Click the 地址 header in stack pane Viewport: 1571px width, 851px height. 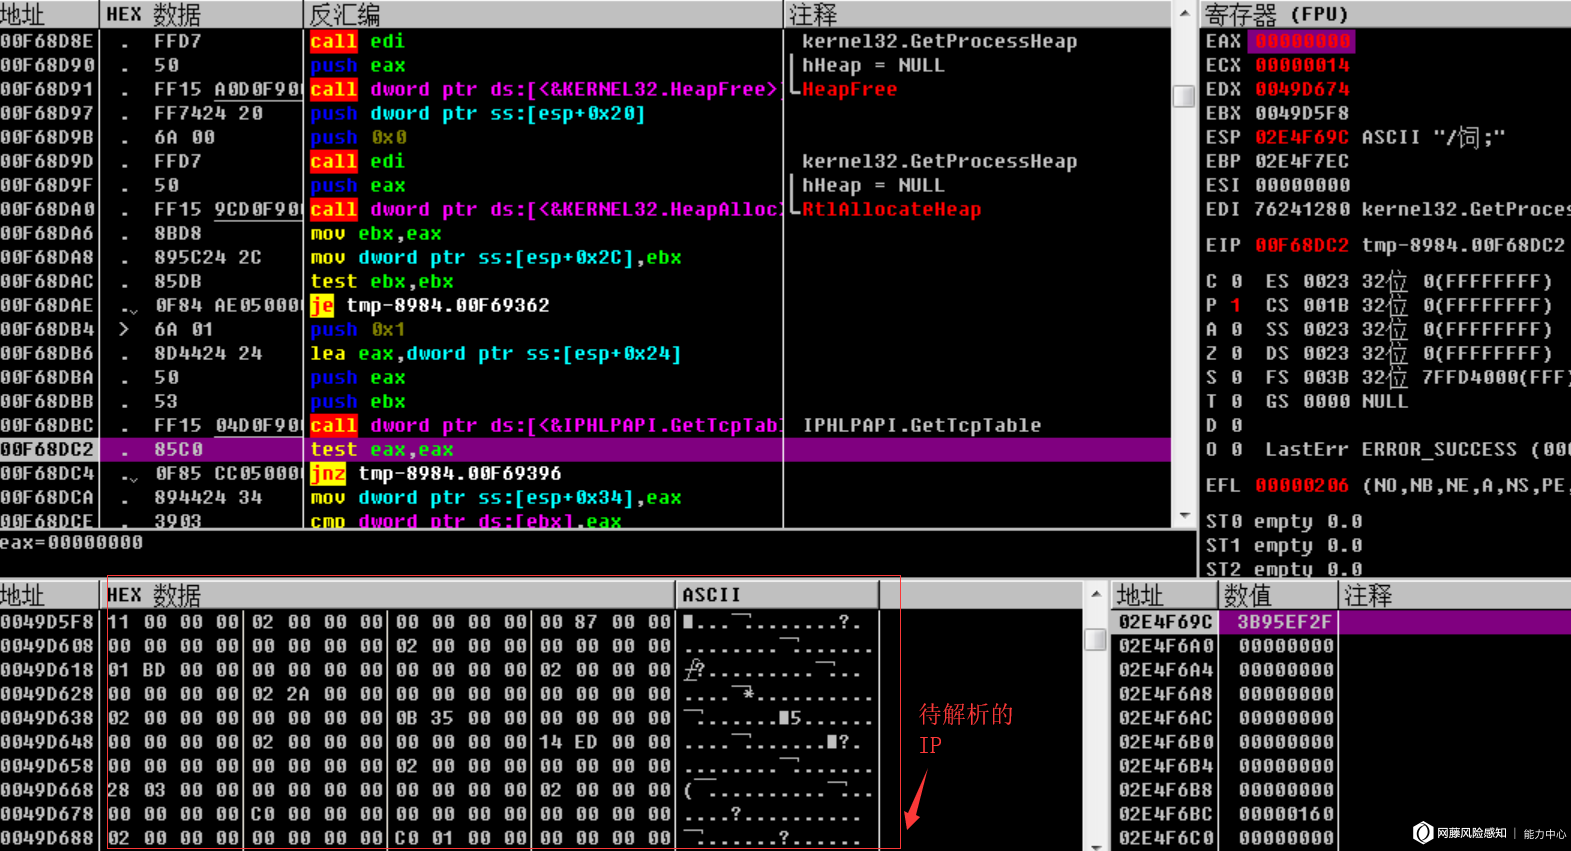point(1164,595)
